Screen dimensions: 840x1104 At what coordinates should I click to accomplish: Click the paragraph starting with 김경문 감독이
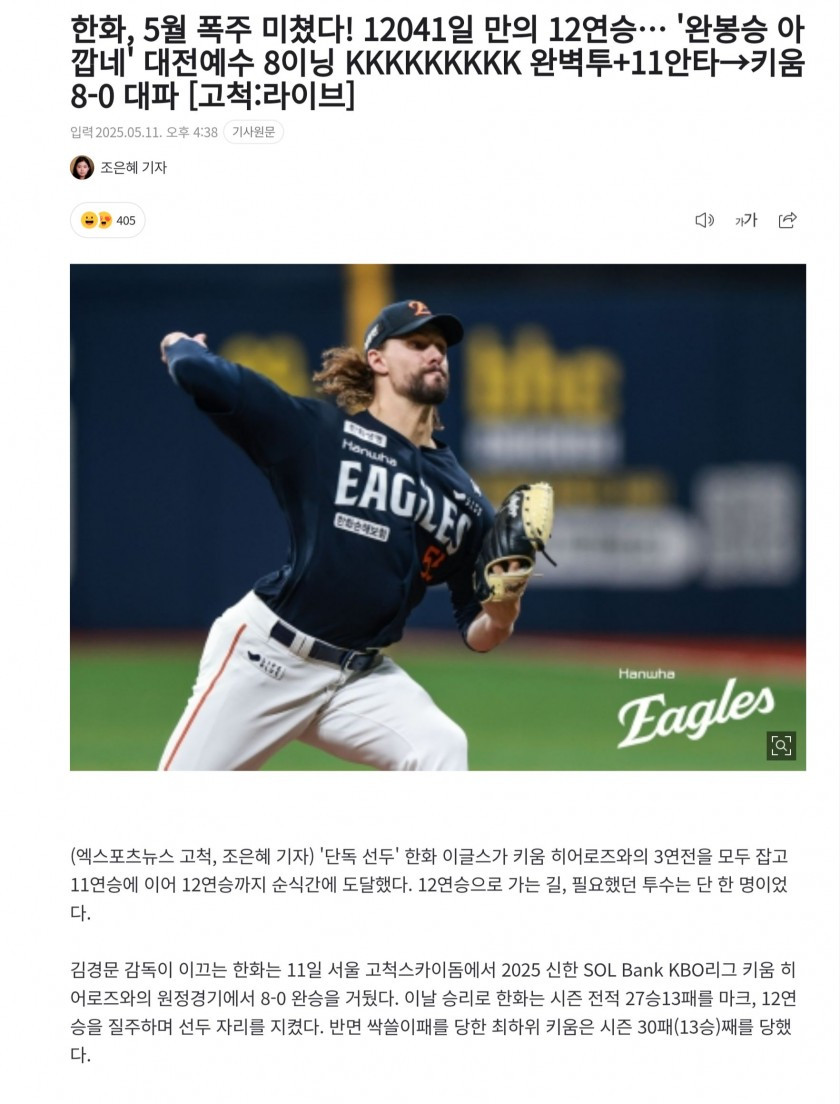click(x=433, y=1012)
